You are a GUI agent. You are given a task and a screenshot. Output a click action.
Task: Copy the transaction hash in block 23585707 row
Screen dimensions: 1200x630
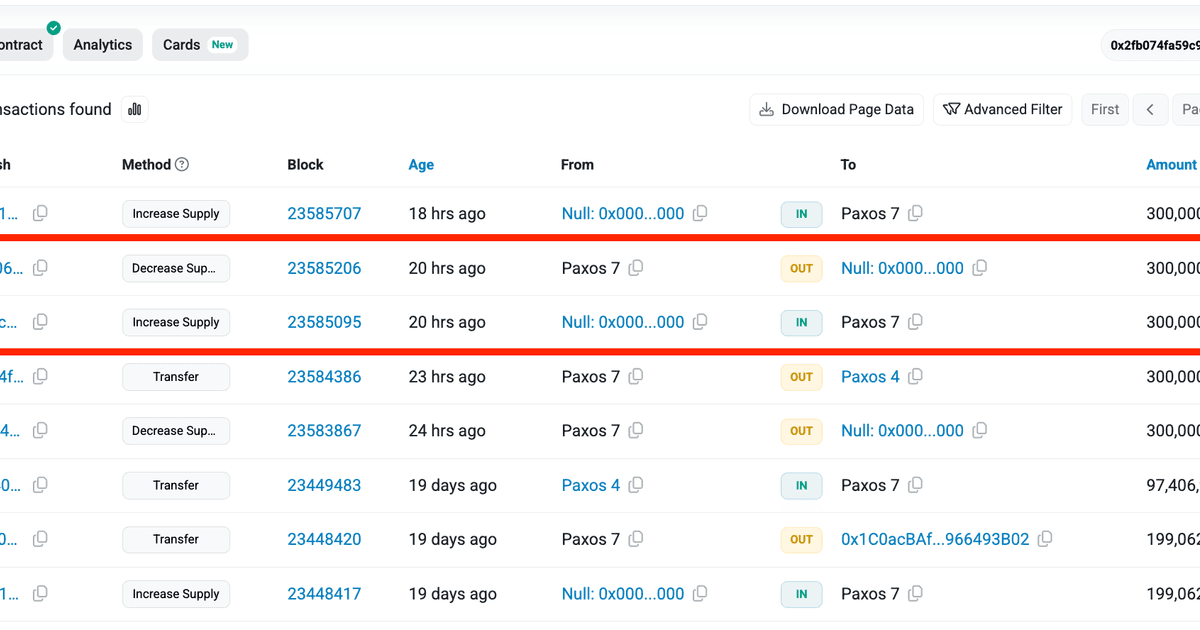tap(40, 213)
